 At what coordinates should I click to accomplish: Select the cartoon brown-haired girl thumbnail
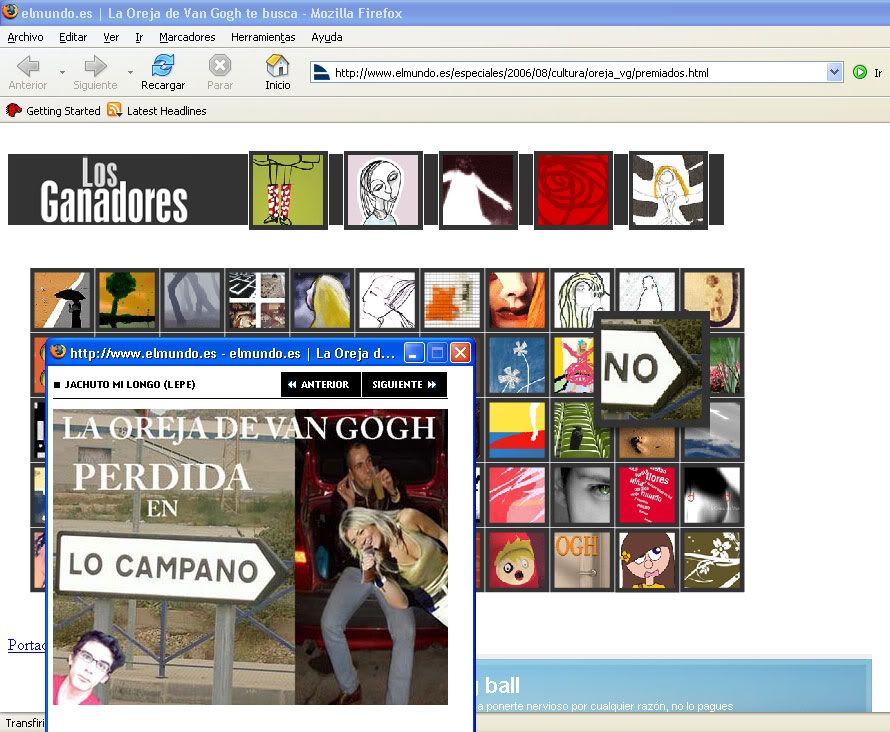647,560
